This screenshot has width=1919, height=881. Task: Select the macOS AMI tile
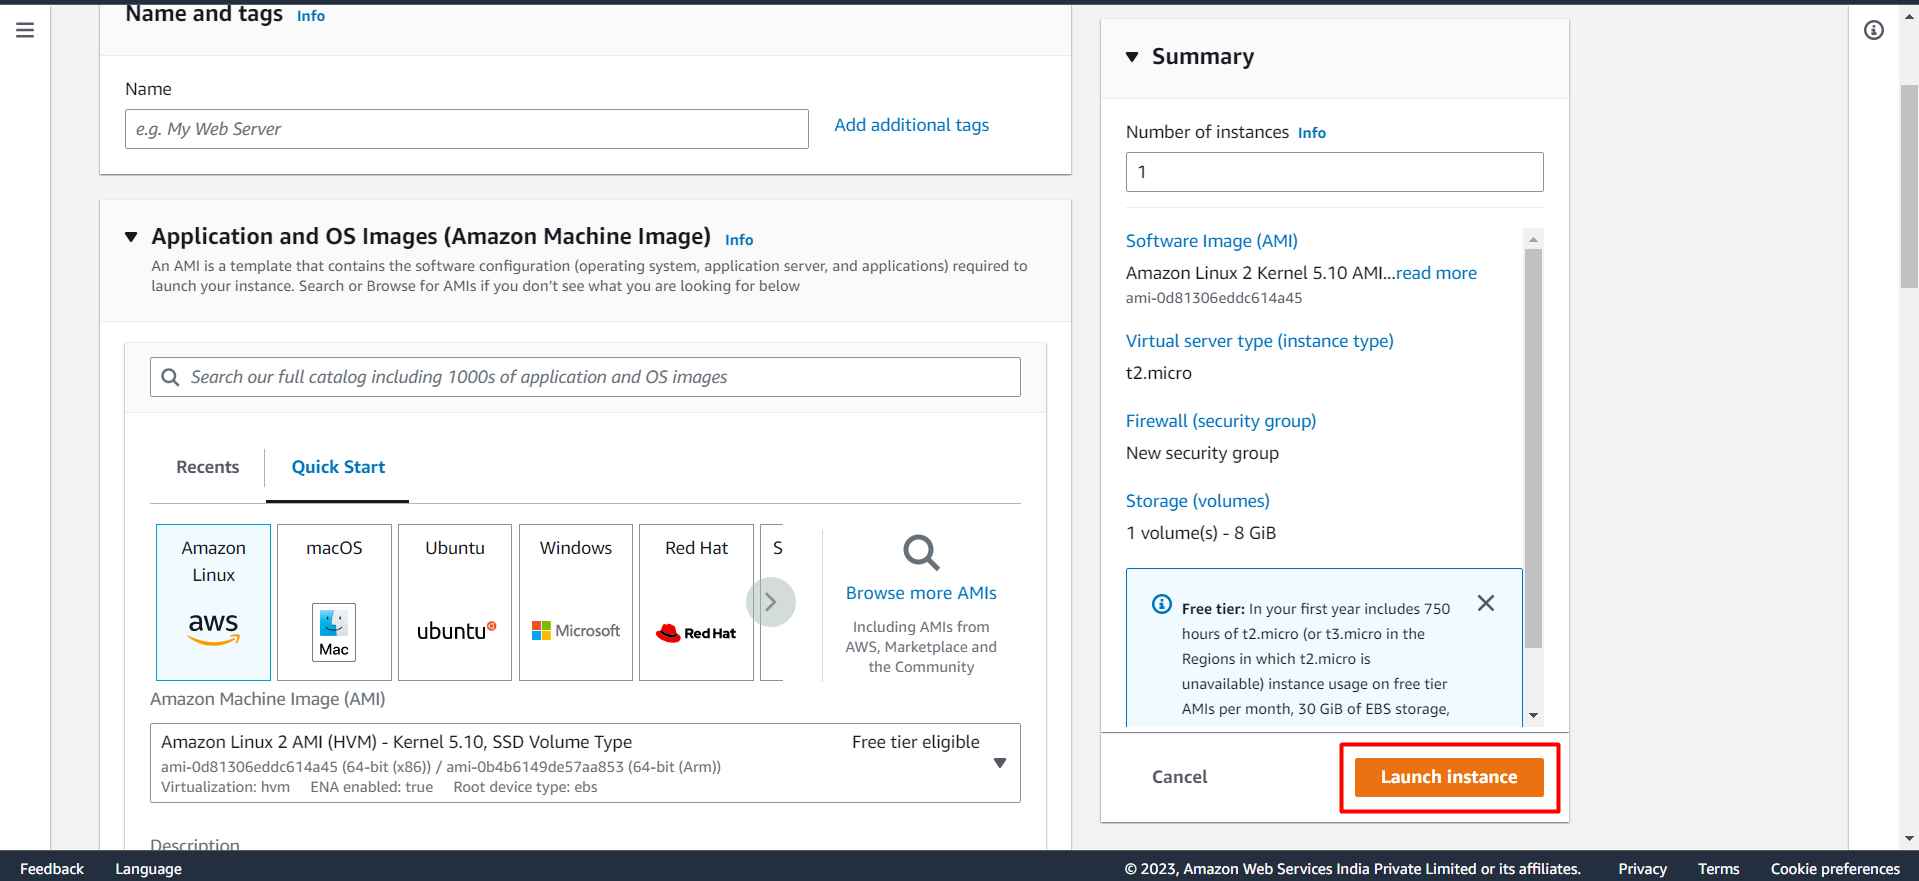click(x=334, y=602)
